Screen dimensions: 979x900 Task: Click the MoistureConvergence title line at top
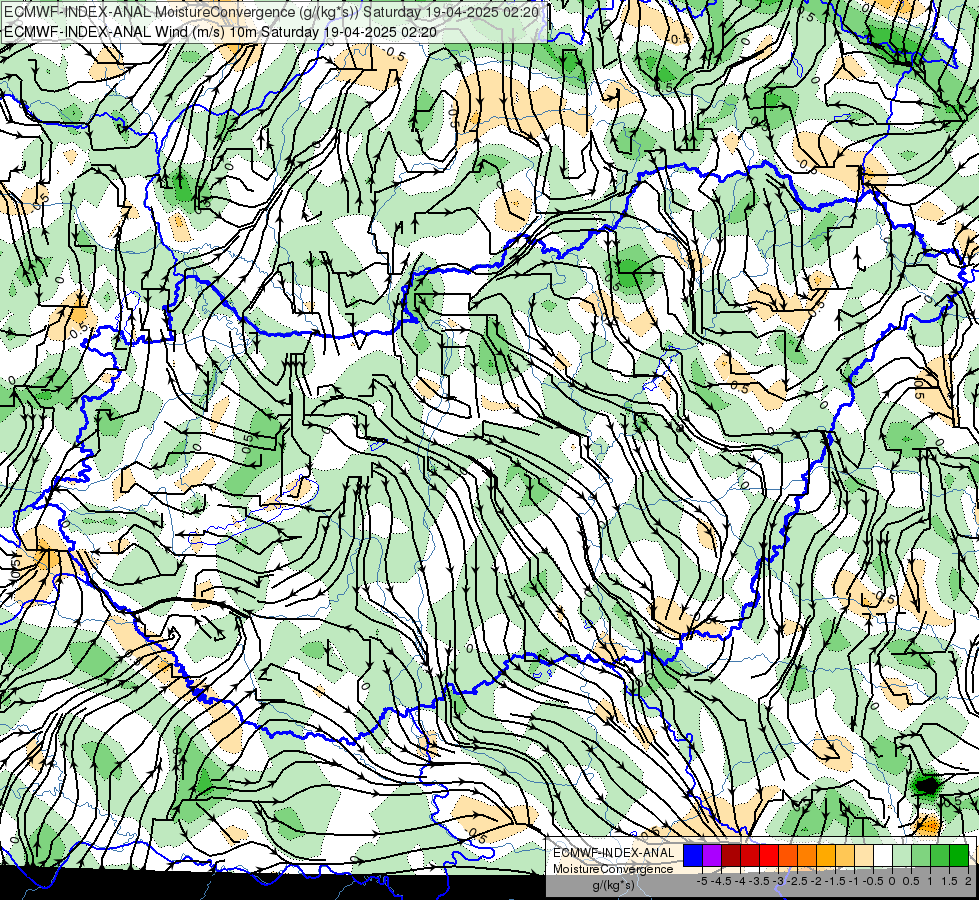click(x=271, y=12)
